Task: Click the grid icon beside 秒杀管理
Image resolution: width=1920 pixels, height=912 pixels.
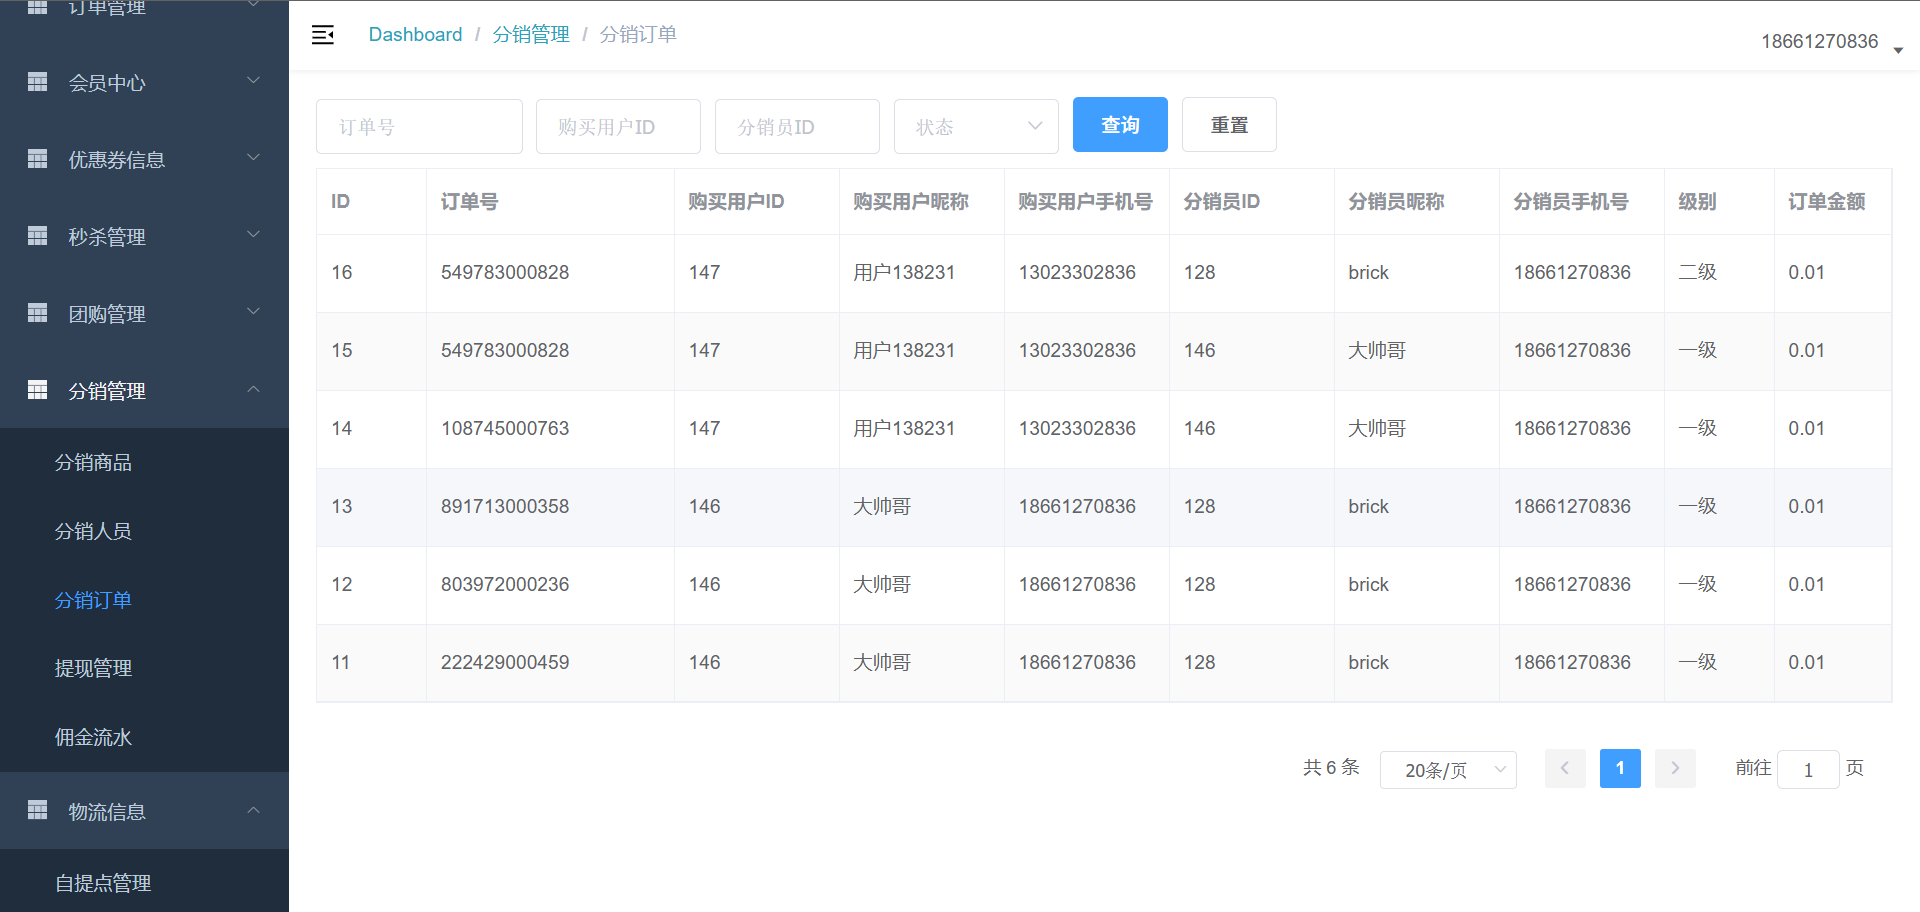Action: [x=38, y=236]
